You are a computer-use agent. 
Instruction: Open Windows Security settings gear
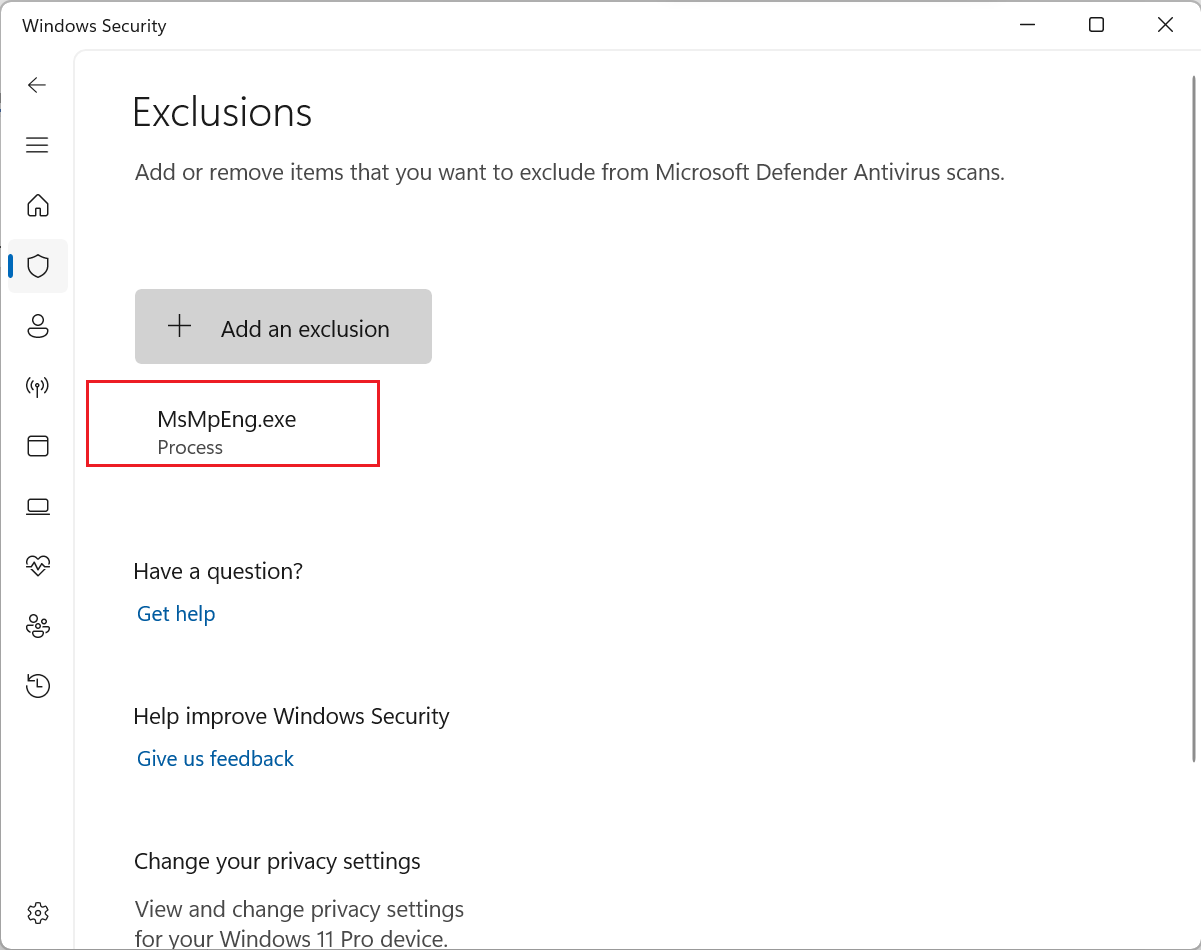pos(37,912)
